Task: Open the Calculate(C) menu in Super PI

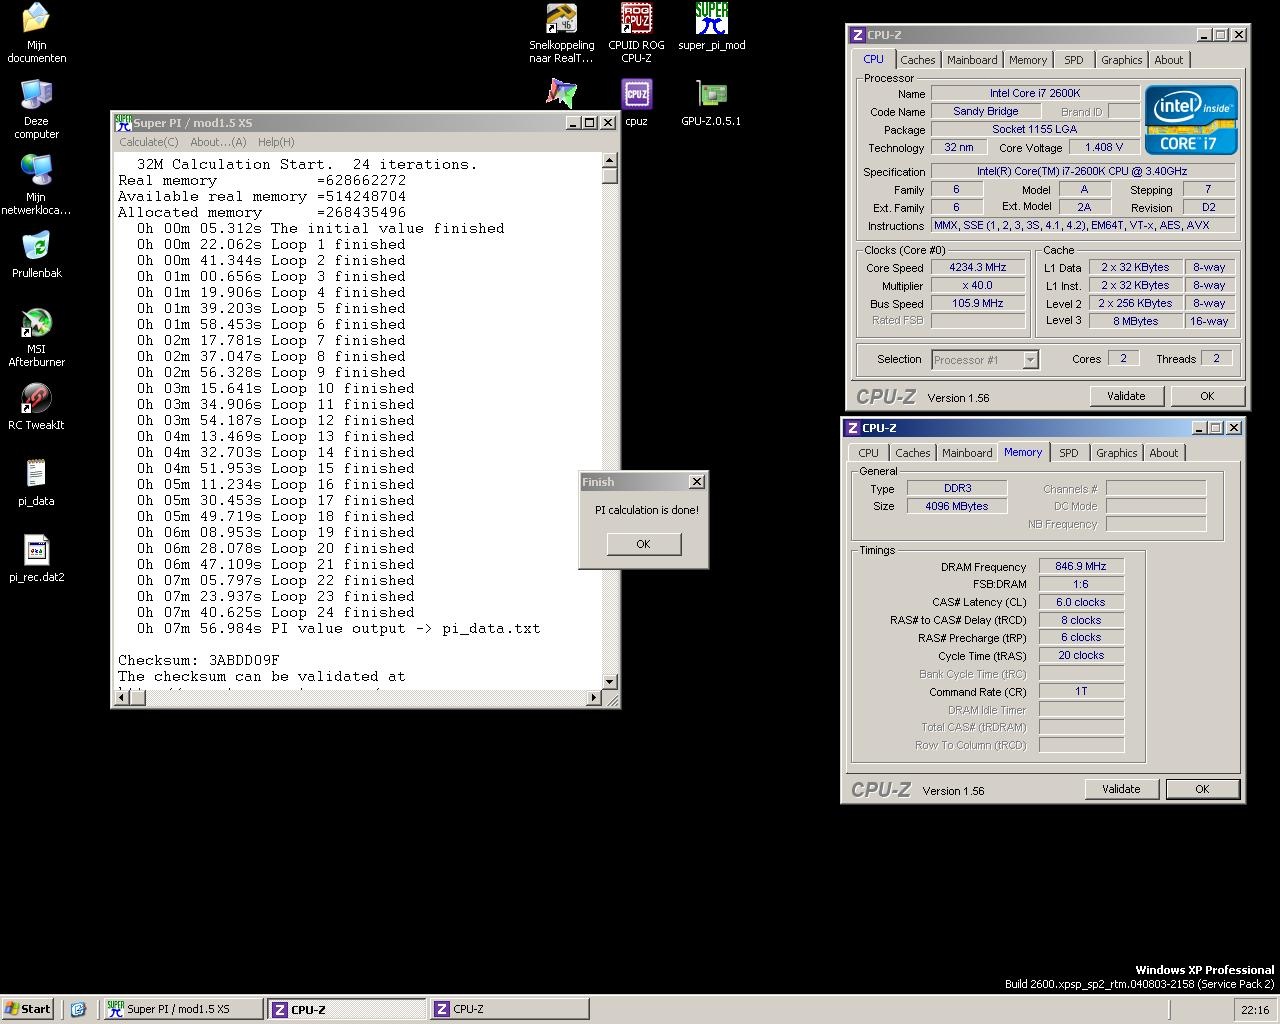Action: 149,142
